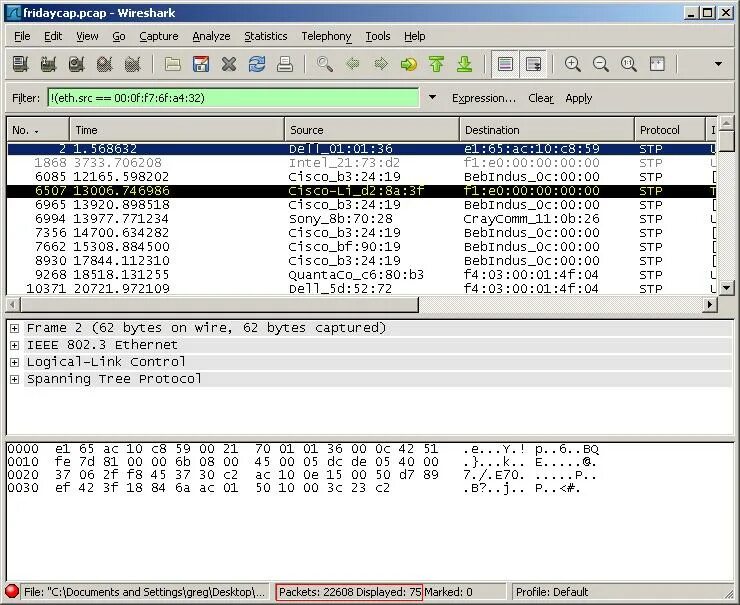The width and height of the screenshot is (740, 605).
Task: Open the Help menu
Action: 414,36
